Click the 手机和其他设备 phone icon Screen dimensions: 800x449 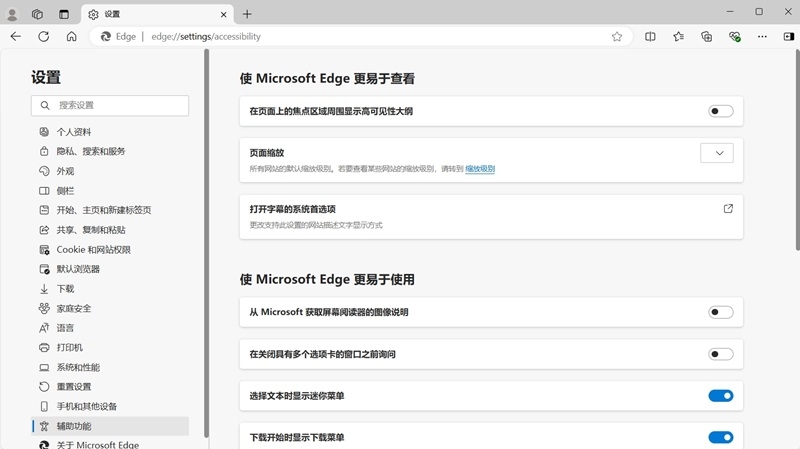pos(44,406)
